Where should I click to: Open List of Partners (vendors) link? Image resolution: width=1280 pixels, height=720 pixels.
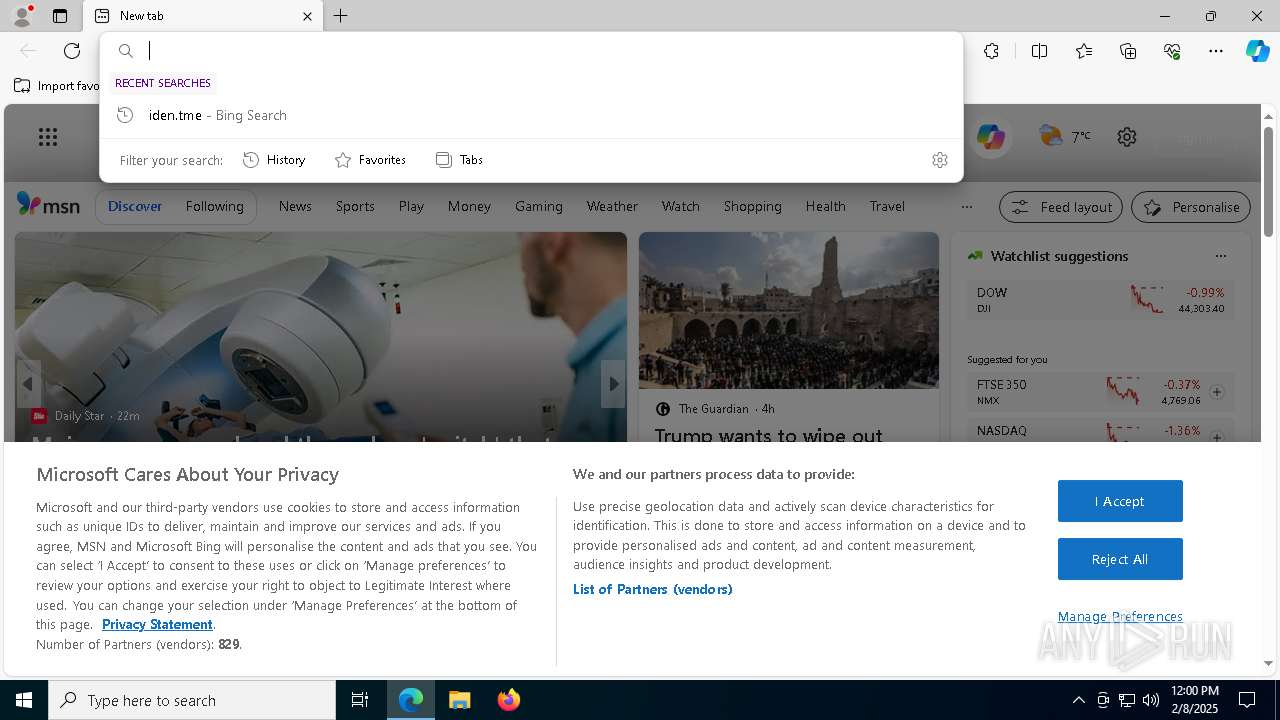coord(653,589)
